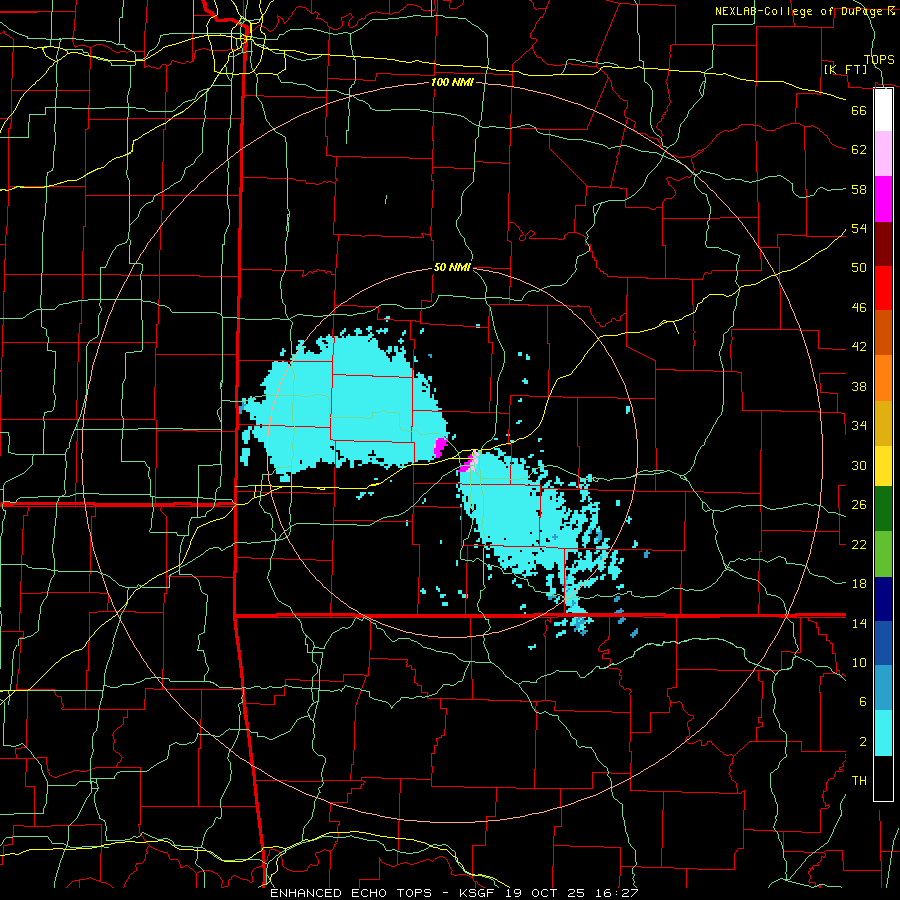Click the [K FT] unit label
The image size is (900, 900).
(x=845, y=69)
